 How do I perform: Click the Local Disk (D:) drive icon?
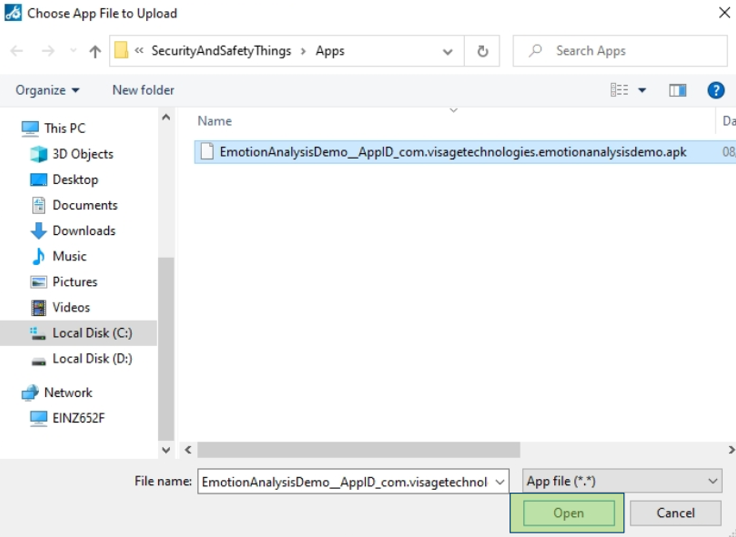click(x=38, y=361)
